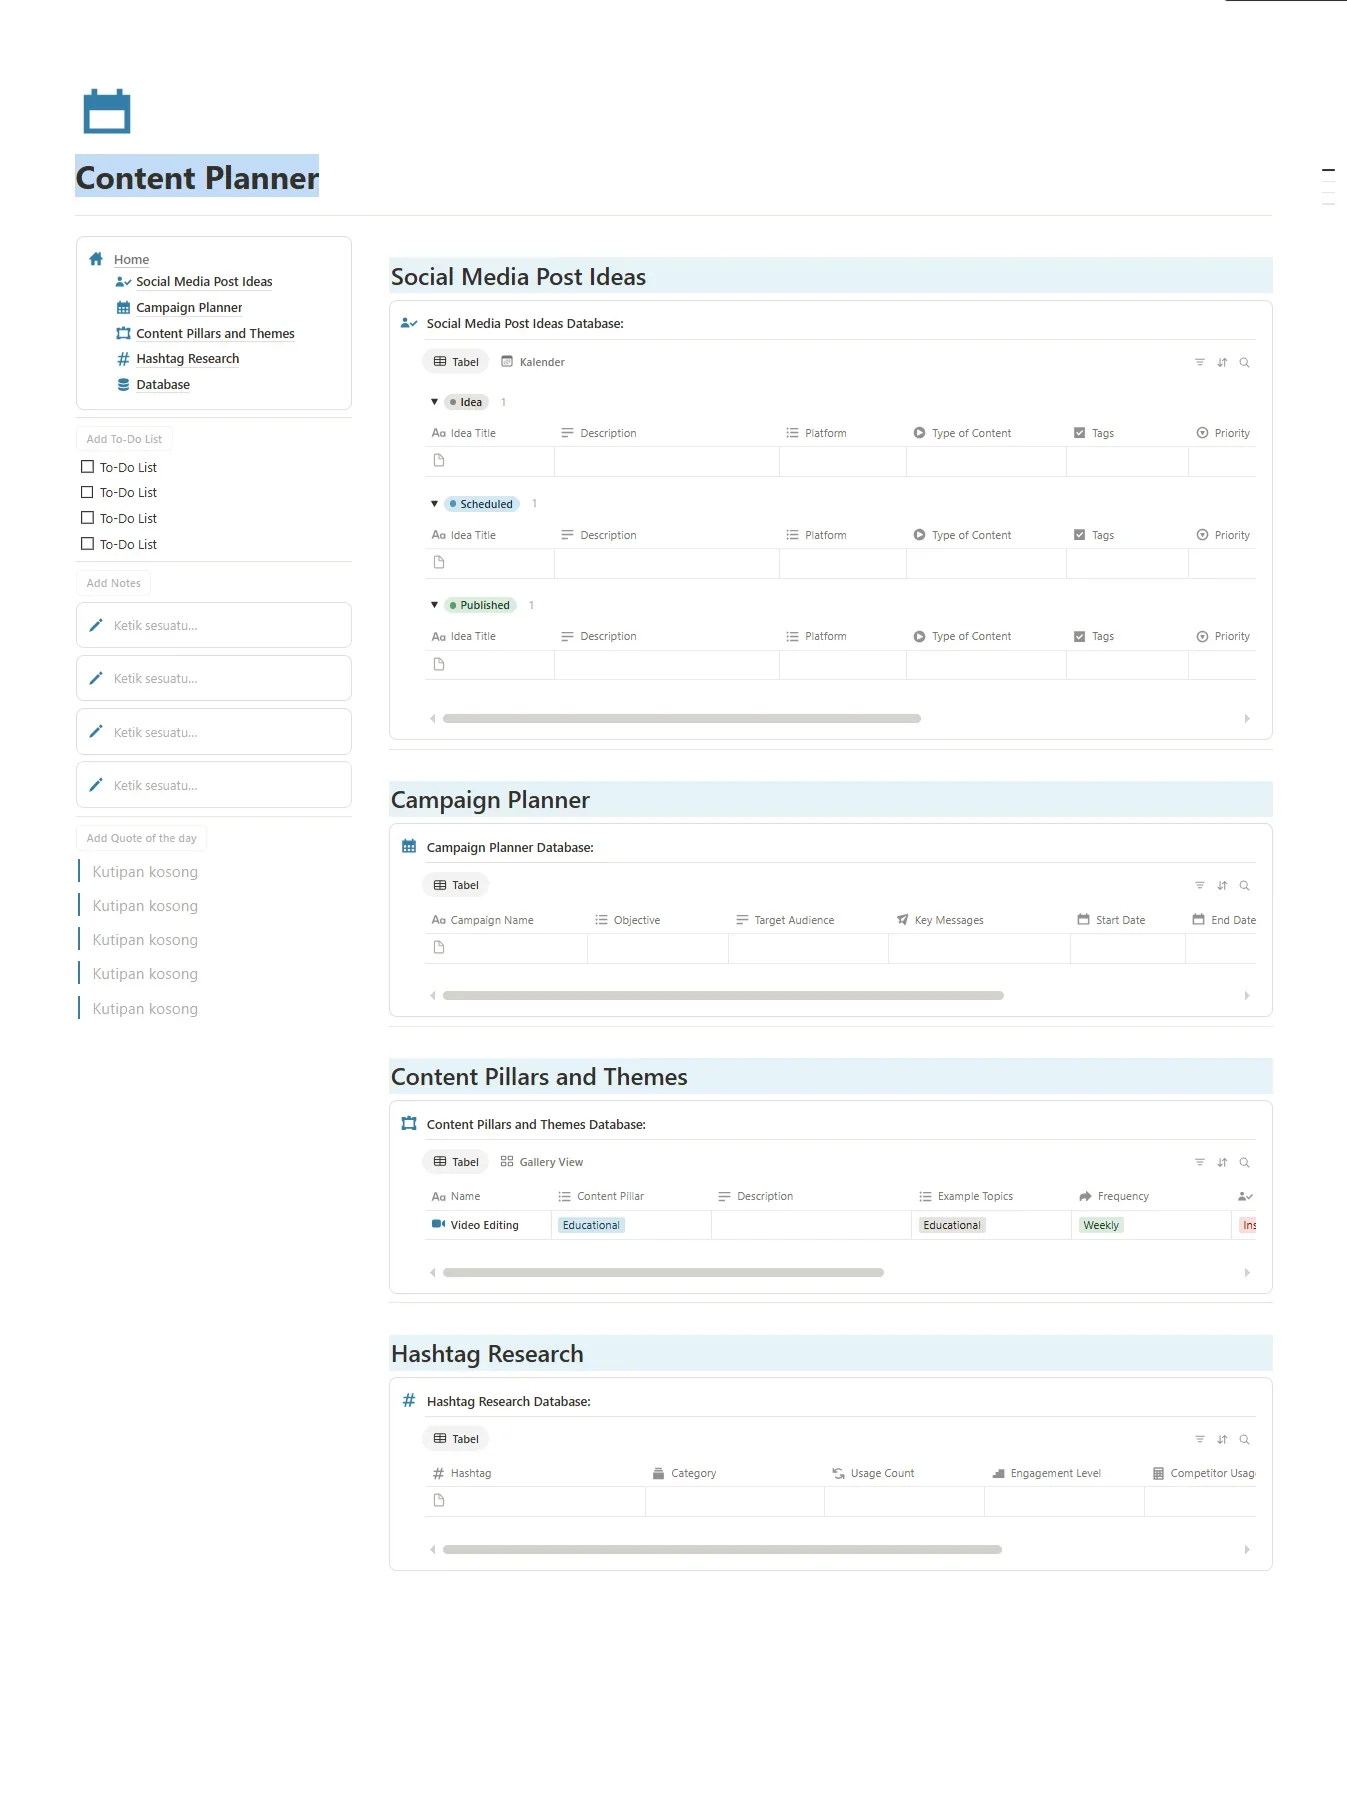Screen dimensions: 1347x1800
Task: Switch to Kalender view in Social Media database
Action: pyautogui.click(x=533, y=362)
